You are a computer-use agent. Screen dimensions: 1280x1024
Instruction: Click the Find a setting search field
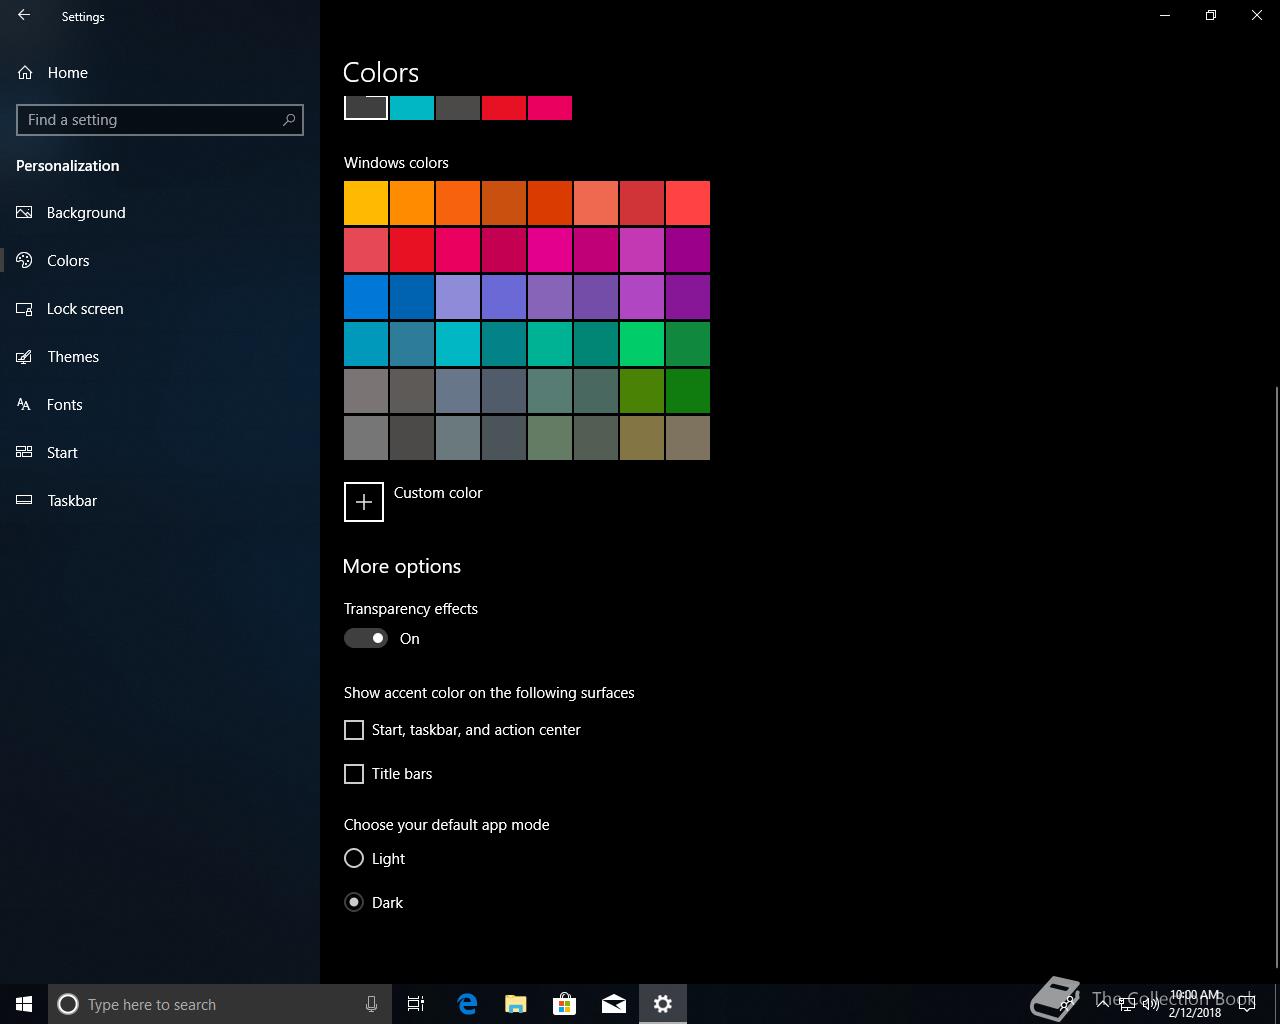[x=160, y=120]
